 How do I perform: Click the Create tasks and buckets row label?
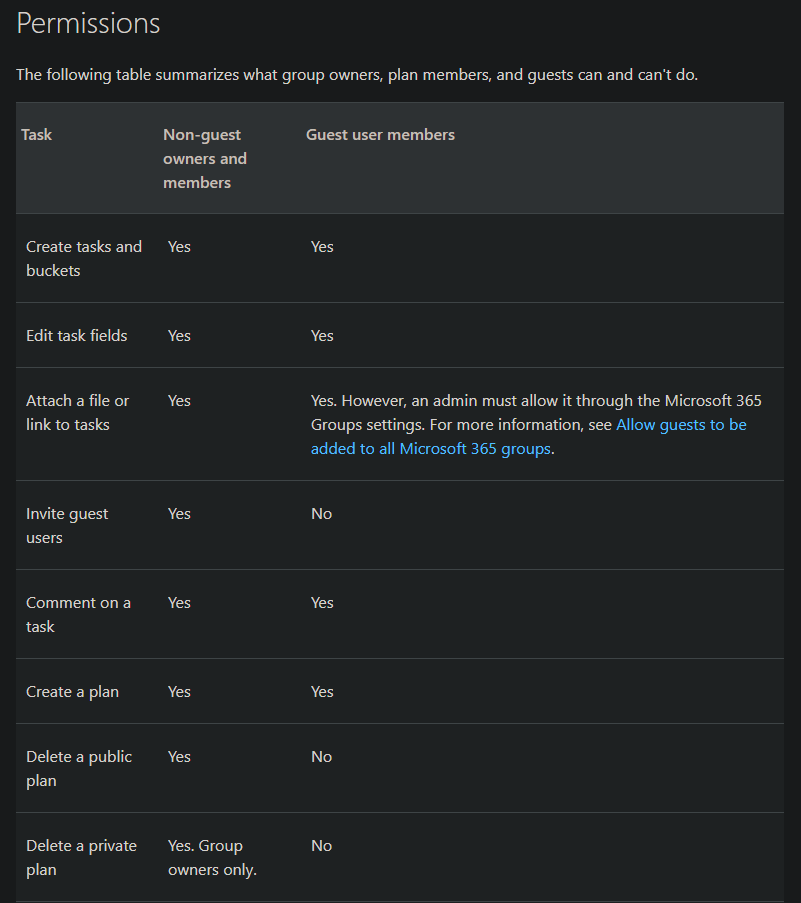pos(84,258)
